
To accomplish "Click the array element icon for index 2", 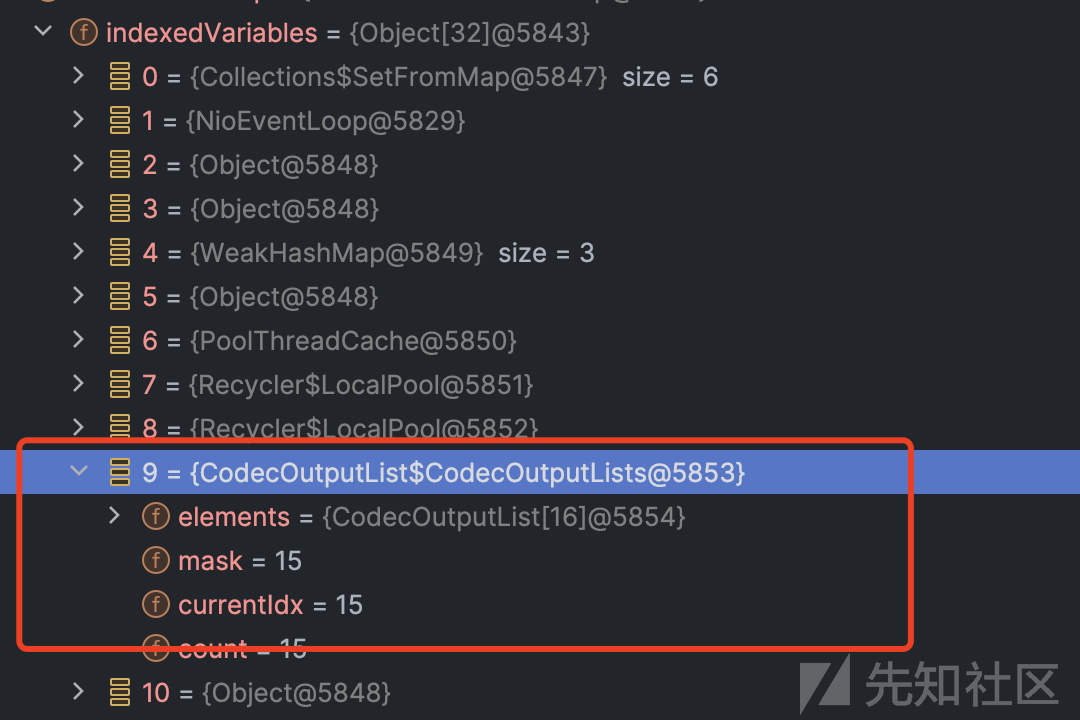I will point(120,165).
